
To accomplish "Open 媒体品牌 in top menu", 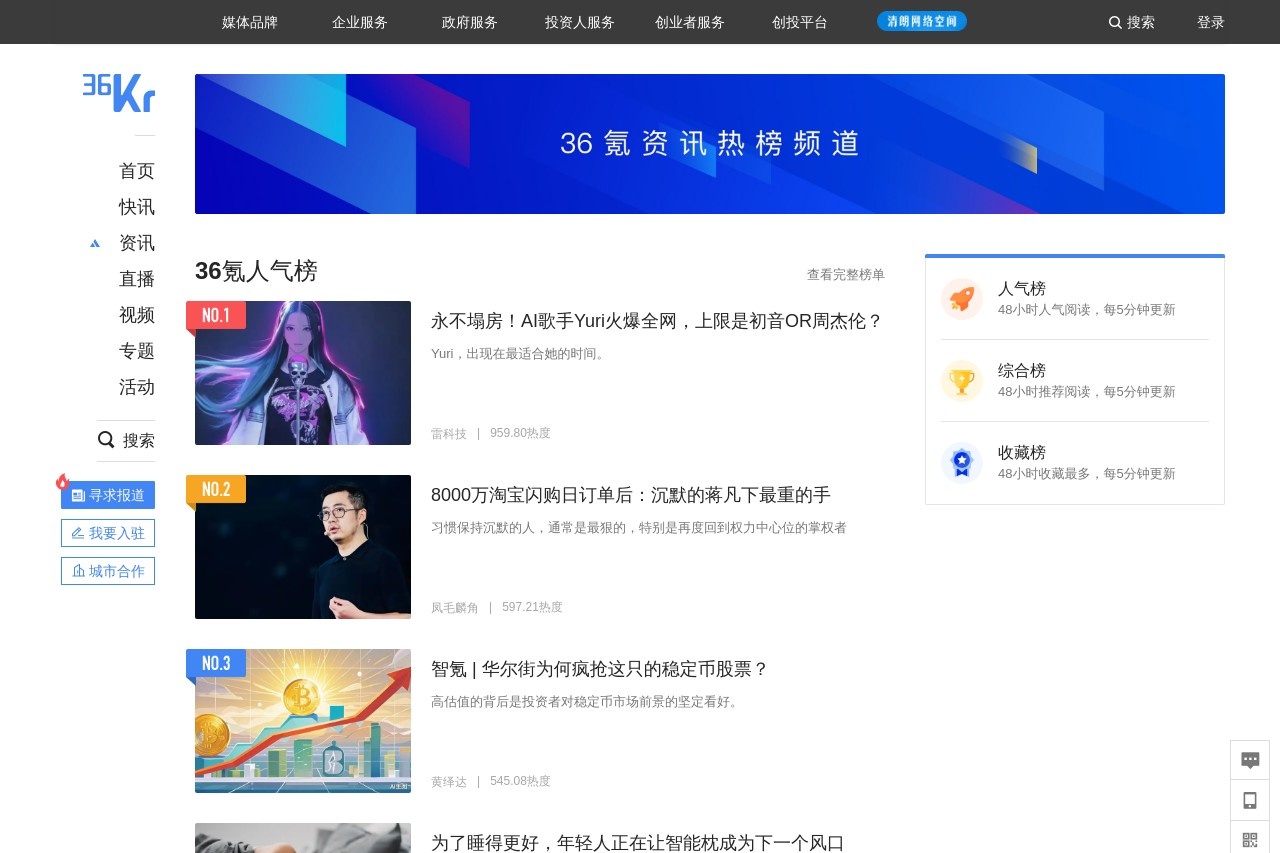I will tap(250, 22).
